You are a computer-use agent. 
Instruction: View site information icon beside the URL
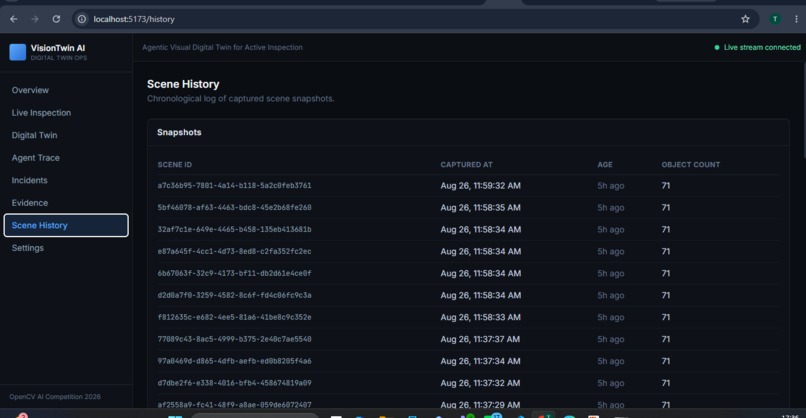[82, 19]
